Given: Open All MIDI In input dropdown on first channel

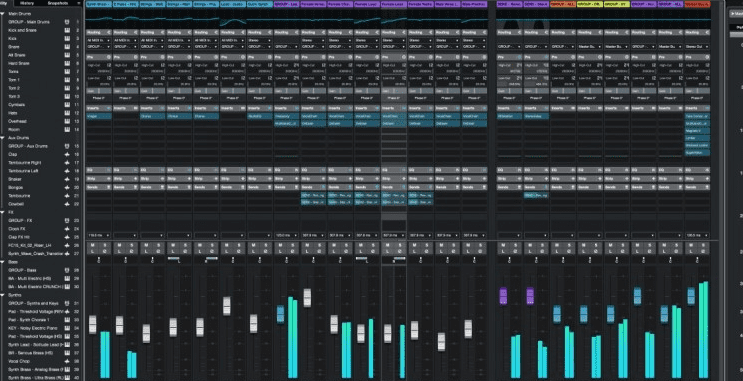Looking at the screenshot, I should tap(99, 40).
